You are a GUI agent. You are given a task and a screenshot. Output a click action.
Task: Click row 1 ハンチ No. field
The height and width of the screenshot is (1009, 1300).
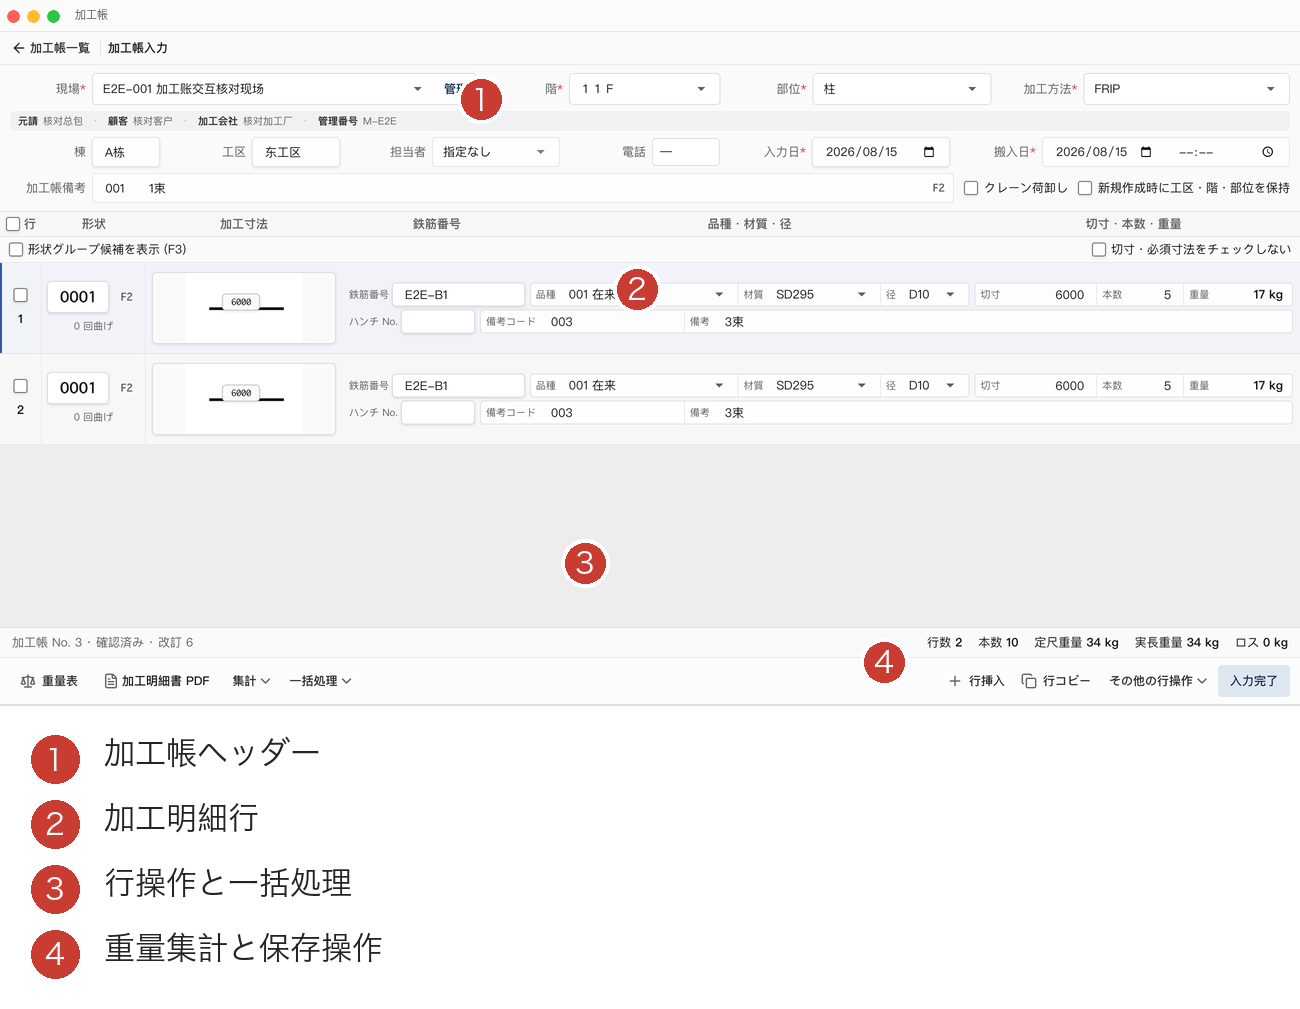(438, 322)
